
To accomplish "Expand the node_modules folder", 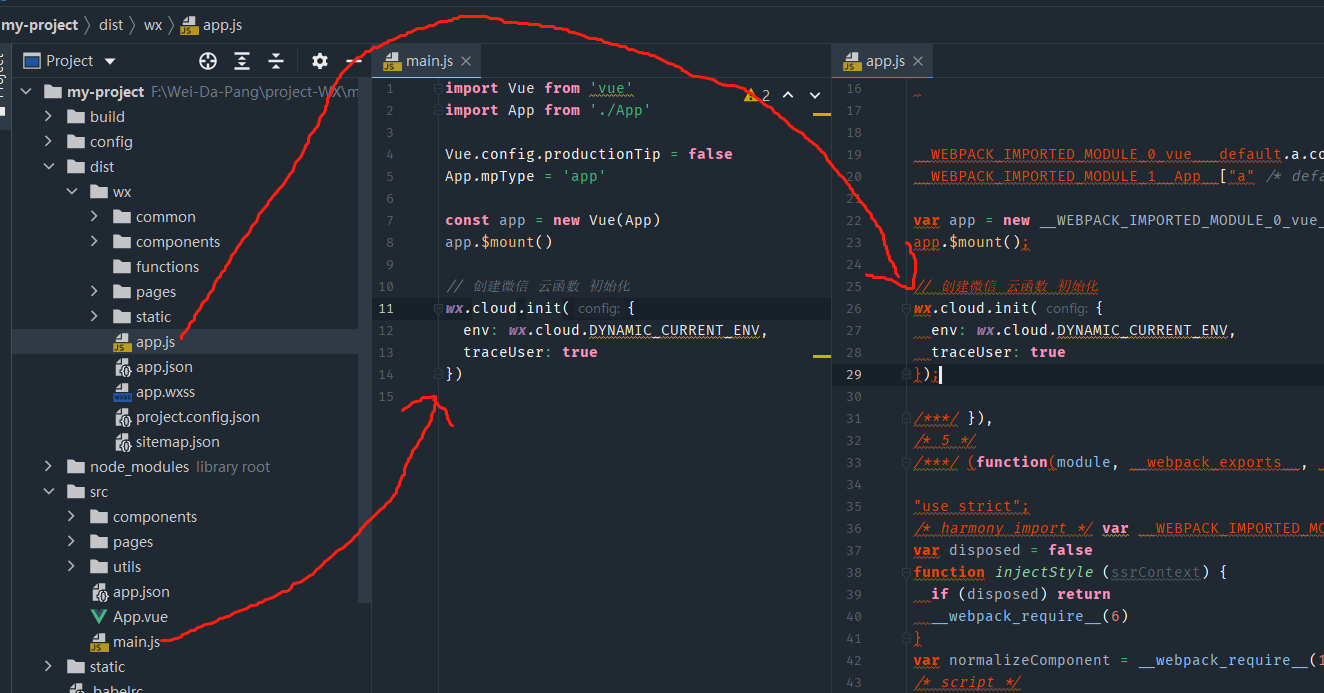I will click(x=49, y=467).
